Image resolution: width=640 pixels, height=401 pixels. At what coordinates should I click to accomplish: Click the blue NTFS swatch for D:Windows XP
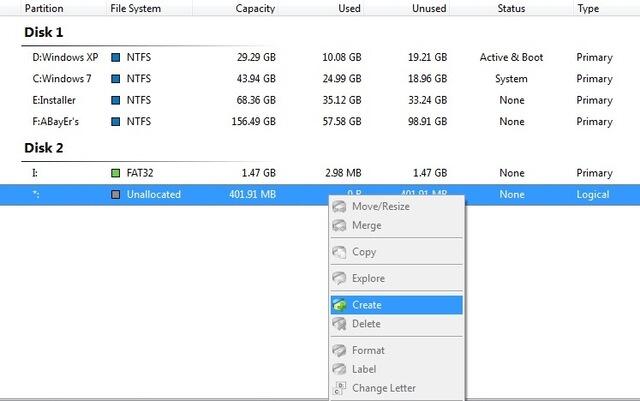coord(116,57)
